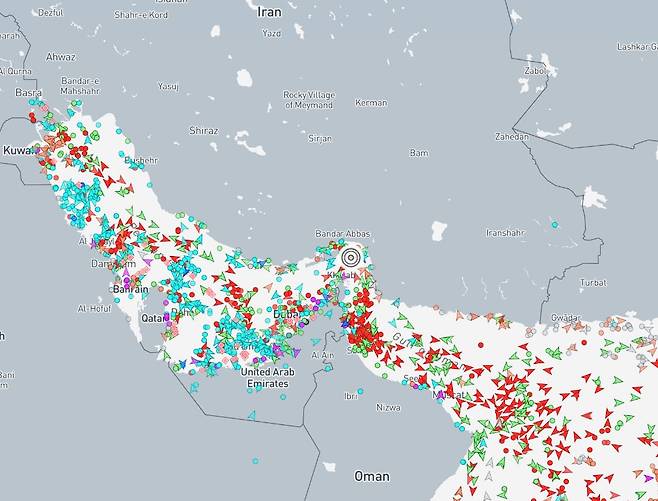Click the concentric-circle target marker near Bandar Abbas

(350, 257)
